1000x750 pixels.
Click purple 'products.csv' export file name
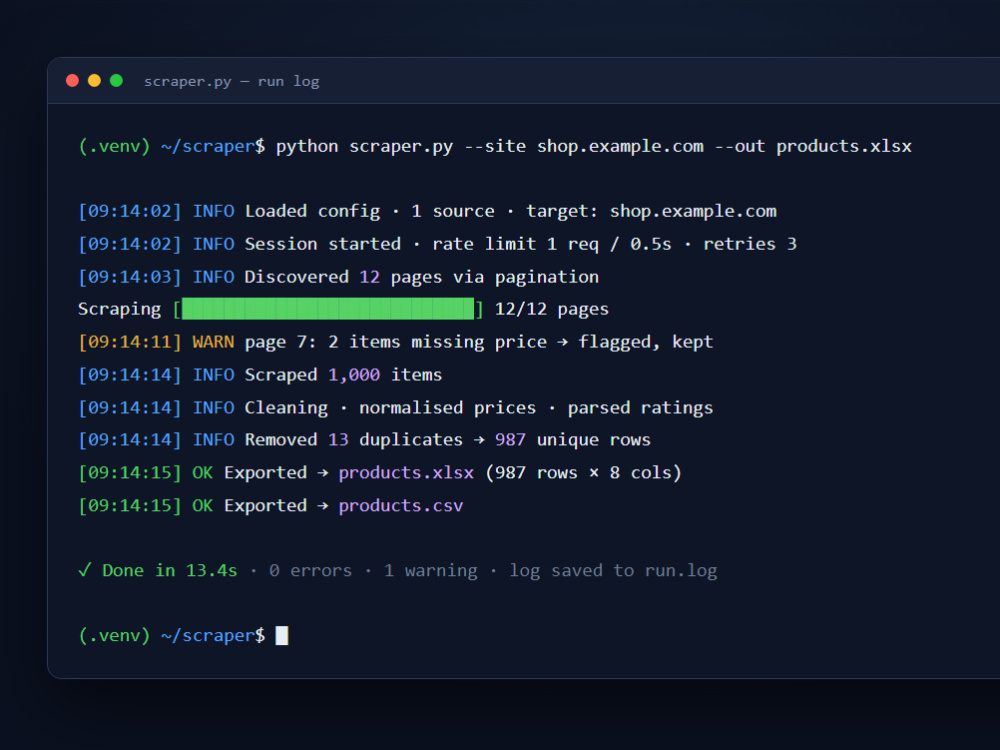[401, 506]
